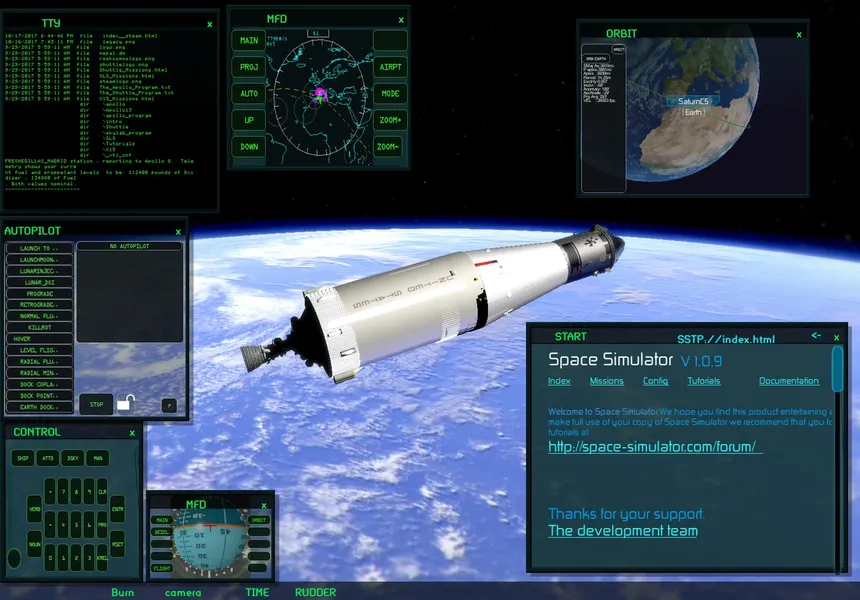Click ZOOM- on the top MFD

389,146
